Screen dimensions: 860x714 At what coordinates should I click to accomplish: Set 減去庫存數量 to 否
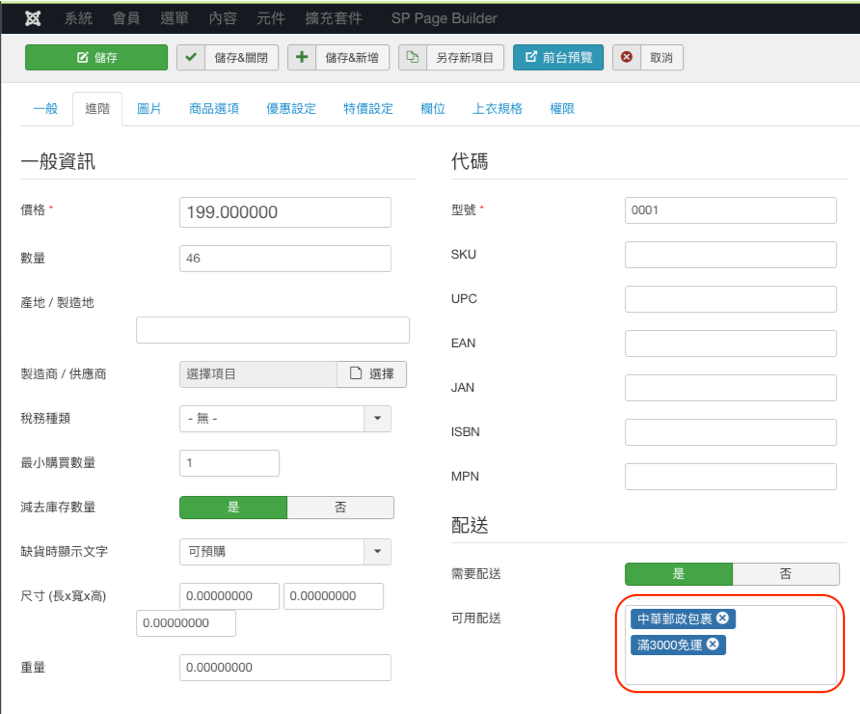(x=340, y=507)
